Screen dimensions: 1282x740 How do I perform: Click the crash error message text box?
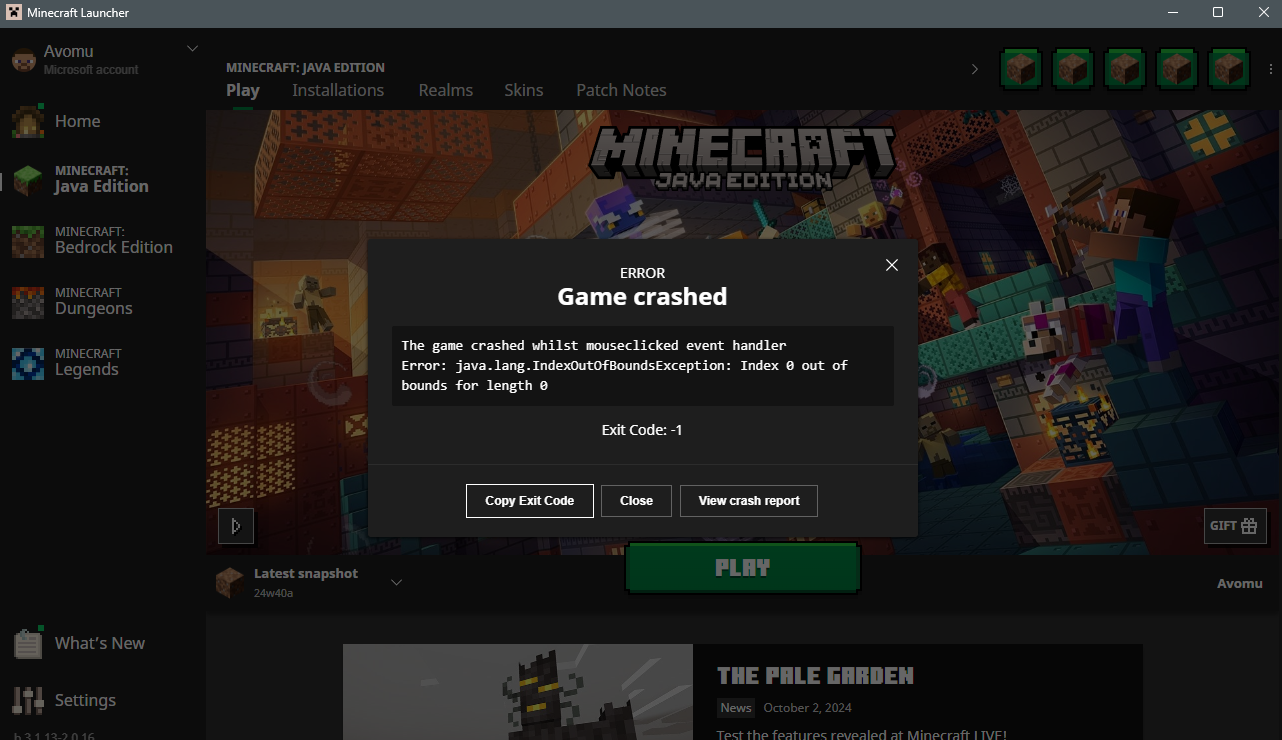tap(643, 366)
